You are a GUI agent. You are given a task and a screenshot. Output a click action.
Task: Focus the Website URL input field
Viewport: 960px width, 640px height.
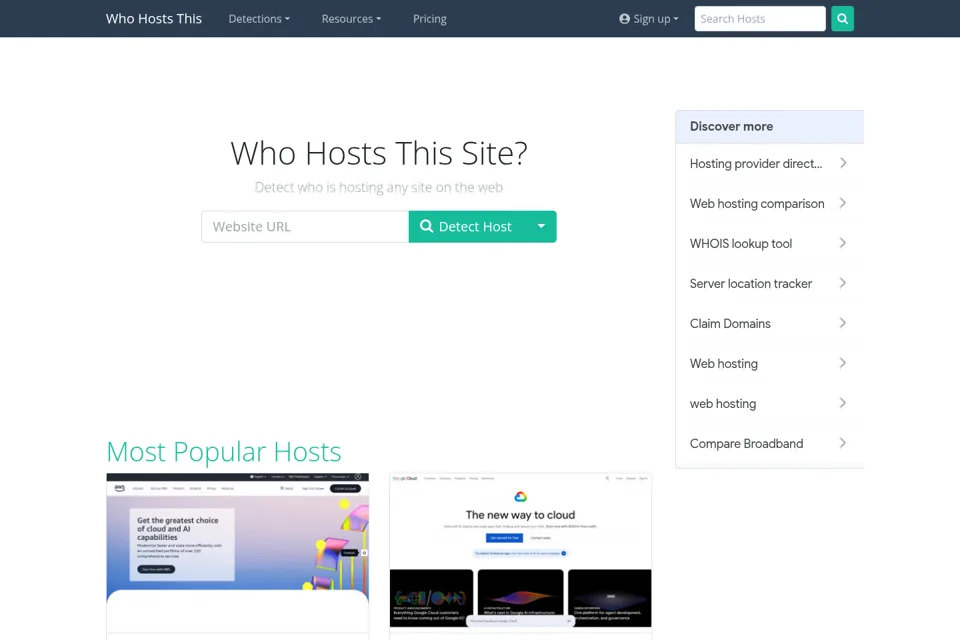coord(305,227)
